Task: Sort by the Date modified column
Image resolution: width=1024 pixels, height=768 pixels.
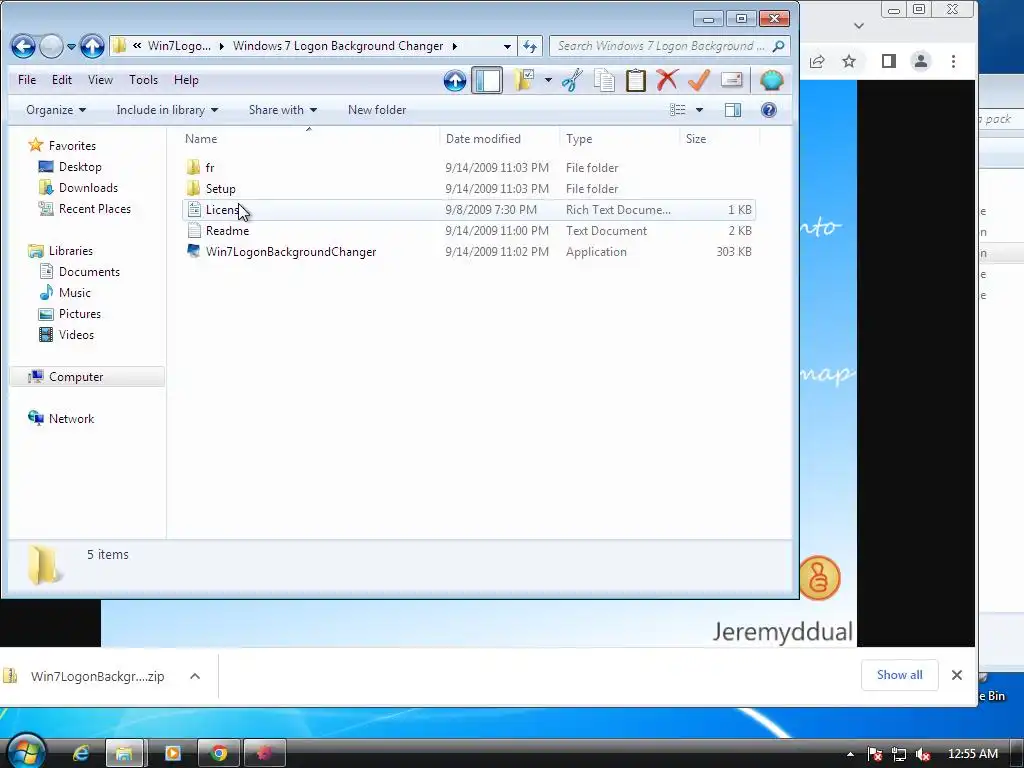Action: [x=500, y=138]
